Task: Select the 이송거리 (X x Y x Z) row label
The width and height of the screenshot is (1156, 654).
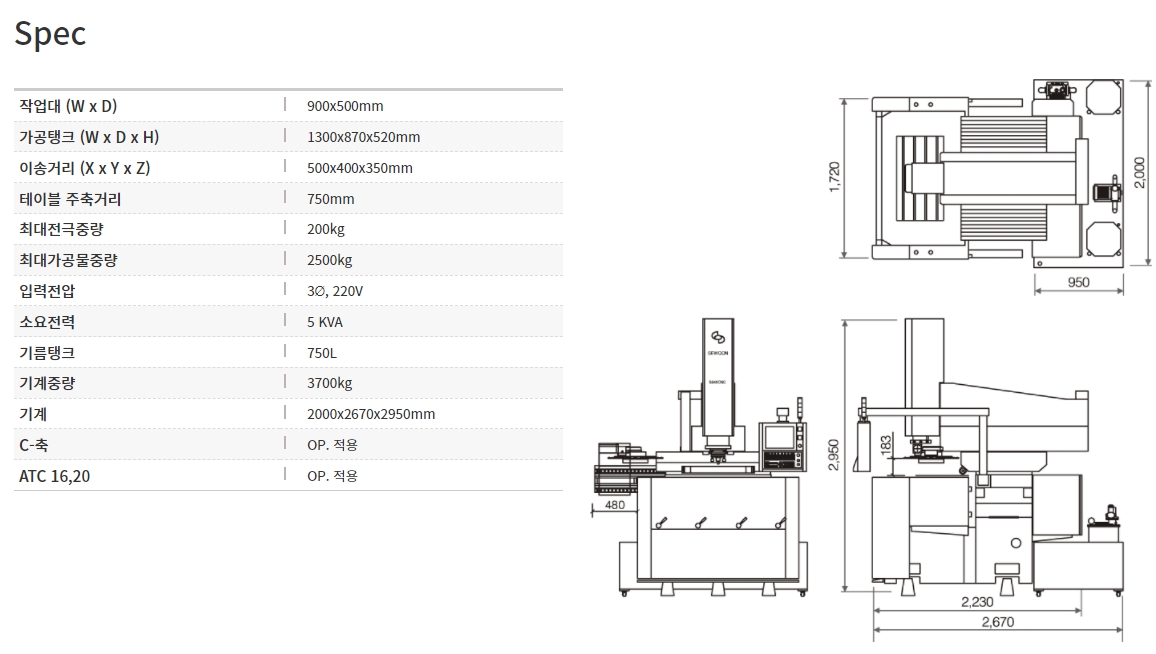Action: point(85,168)
